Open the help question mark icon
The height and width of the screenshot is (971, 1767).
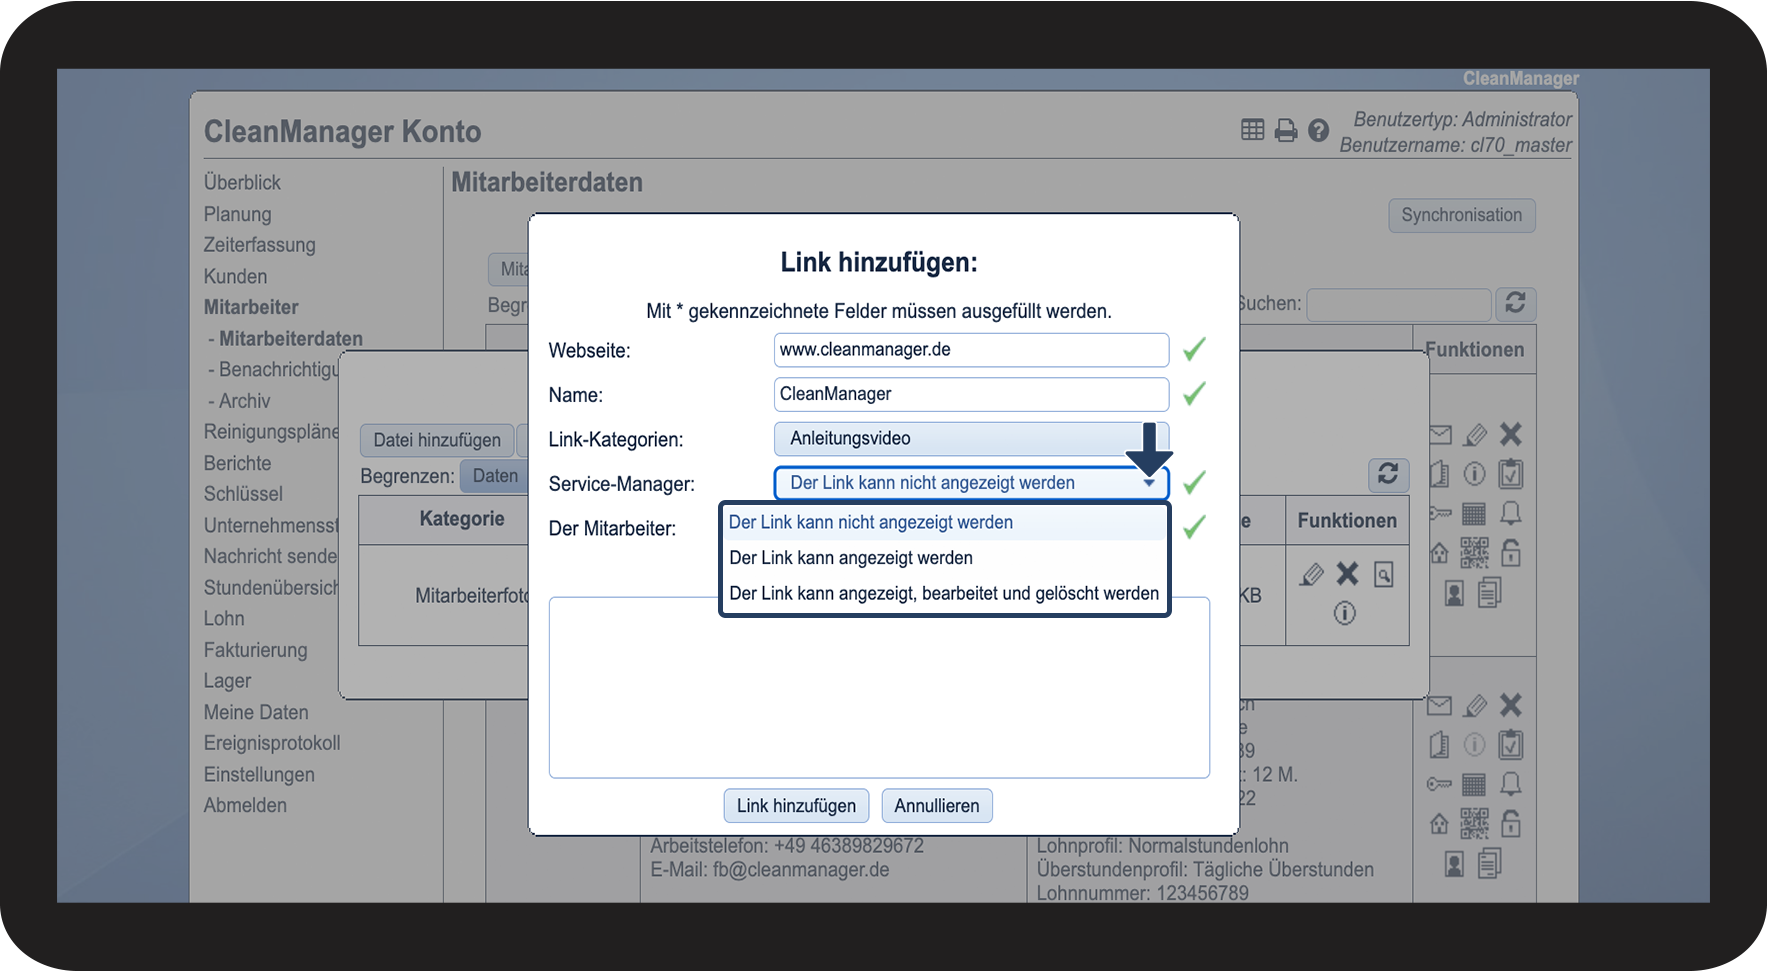[1318, 130]
